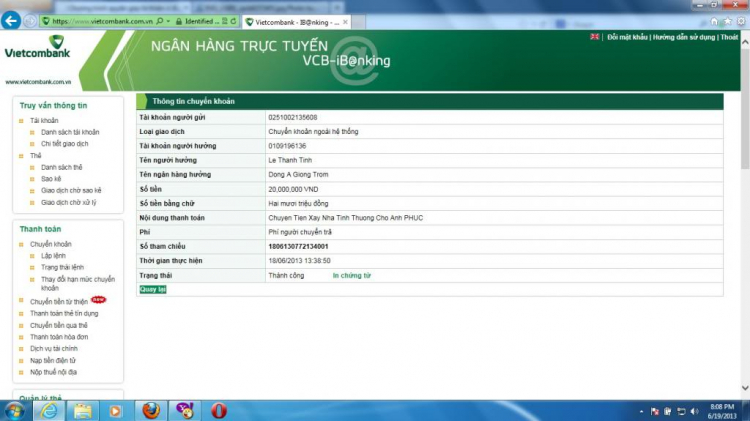Screen dimensions: 750x421
Task: Click bank name Dong A Giong Trom
Action: click(298, 175)
